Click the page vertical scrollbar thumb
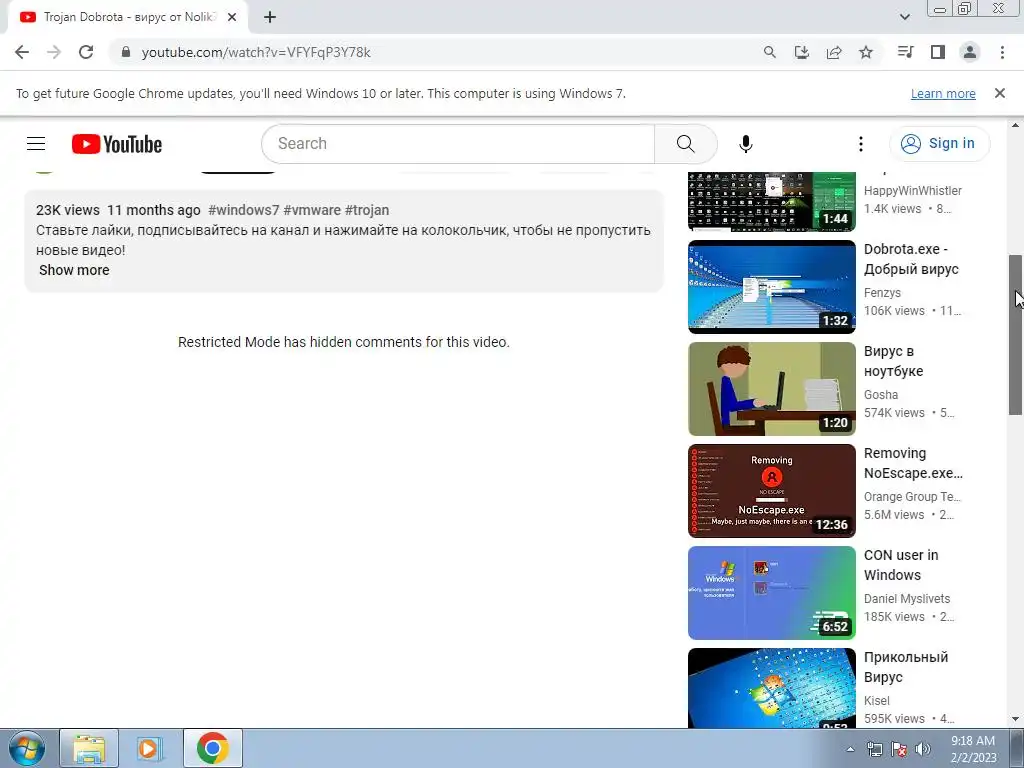1024x768 pixels. click(1016, 334)
